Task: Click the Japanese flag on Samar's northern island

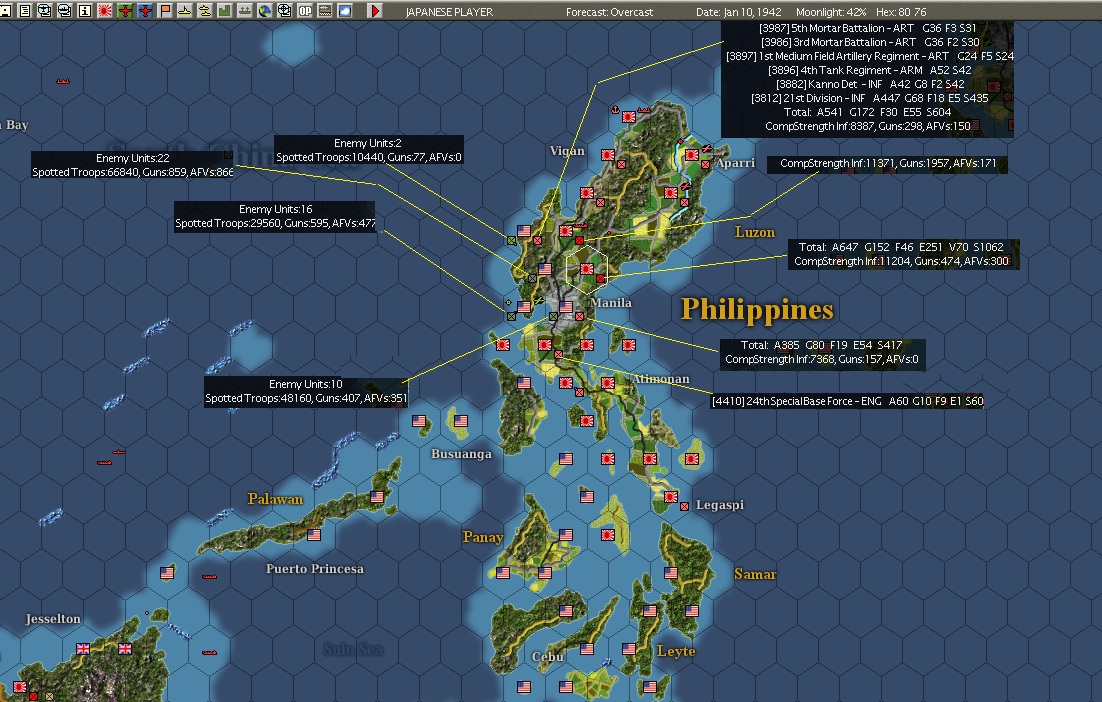Action: pos(692,459)
